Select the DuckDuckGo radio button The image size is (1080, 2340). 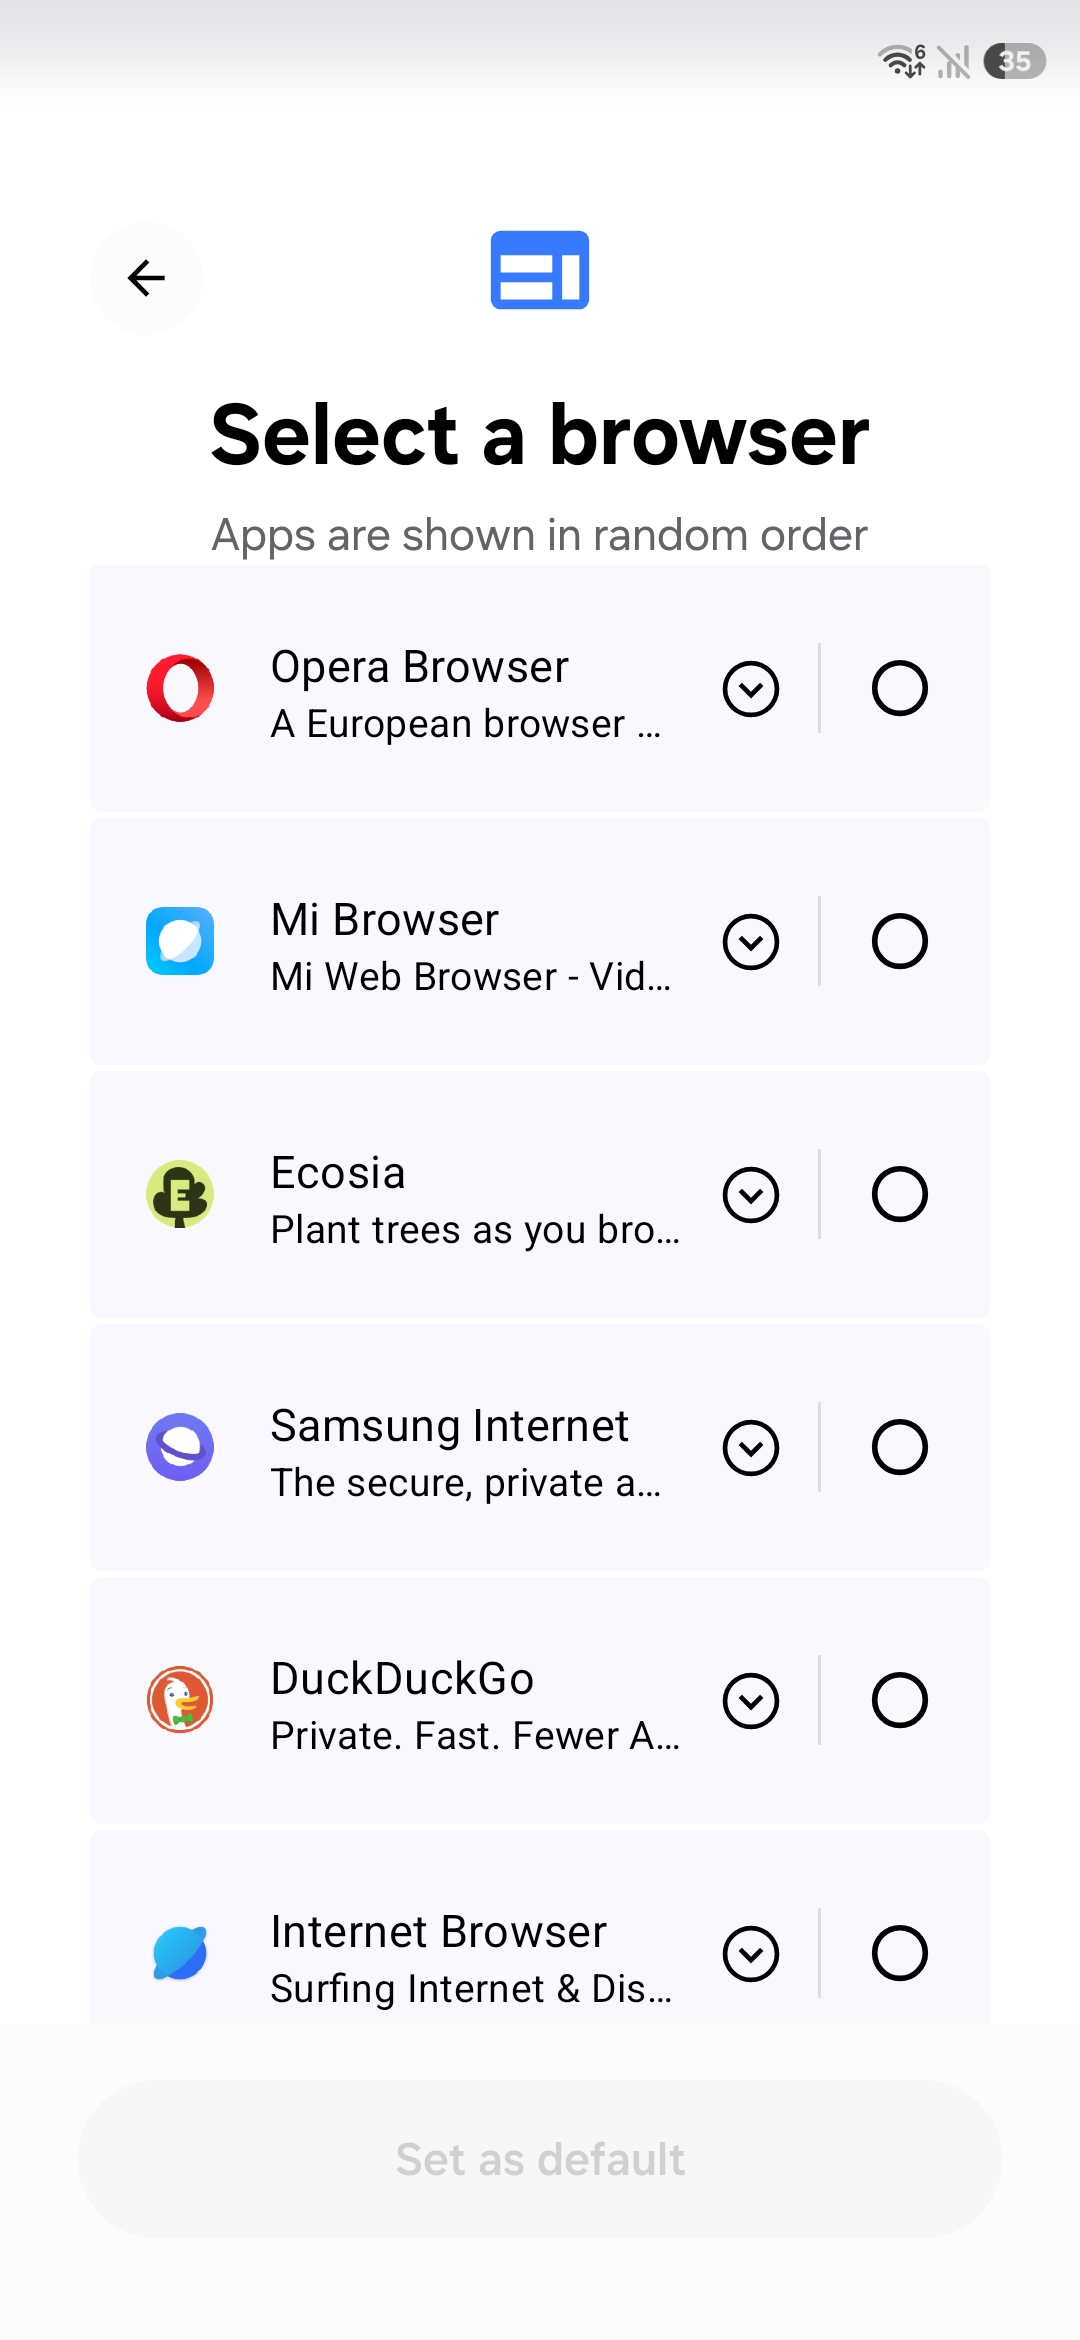click(899, 1700)
